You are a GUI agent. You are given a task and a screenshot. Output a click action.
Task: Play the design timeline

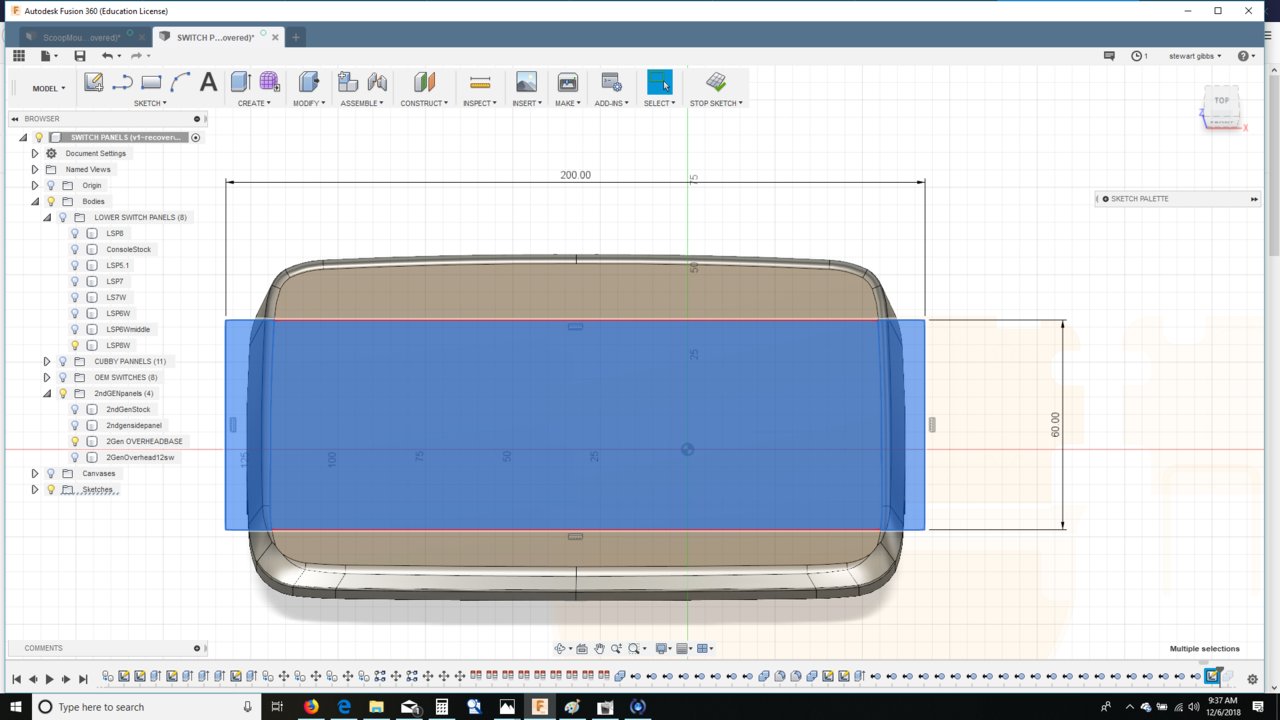pos(49,679)
